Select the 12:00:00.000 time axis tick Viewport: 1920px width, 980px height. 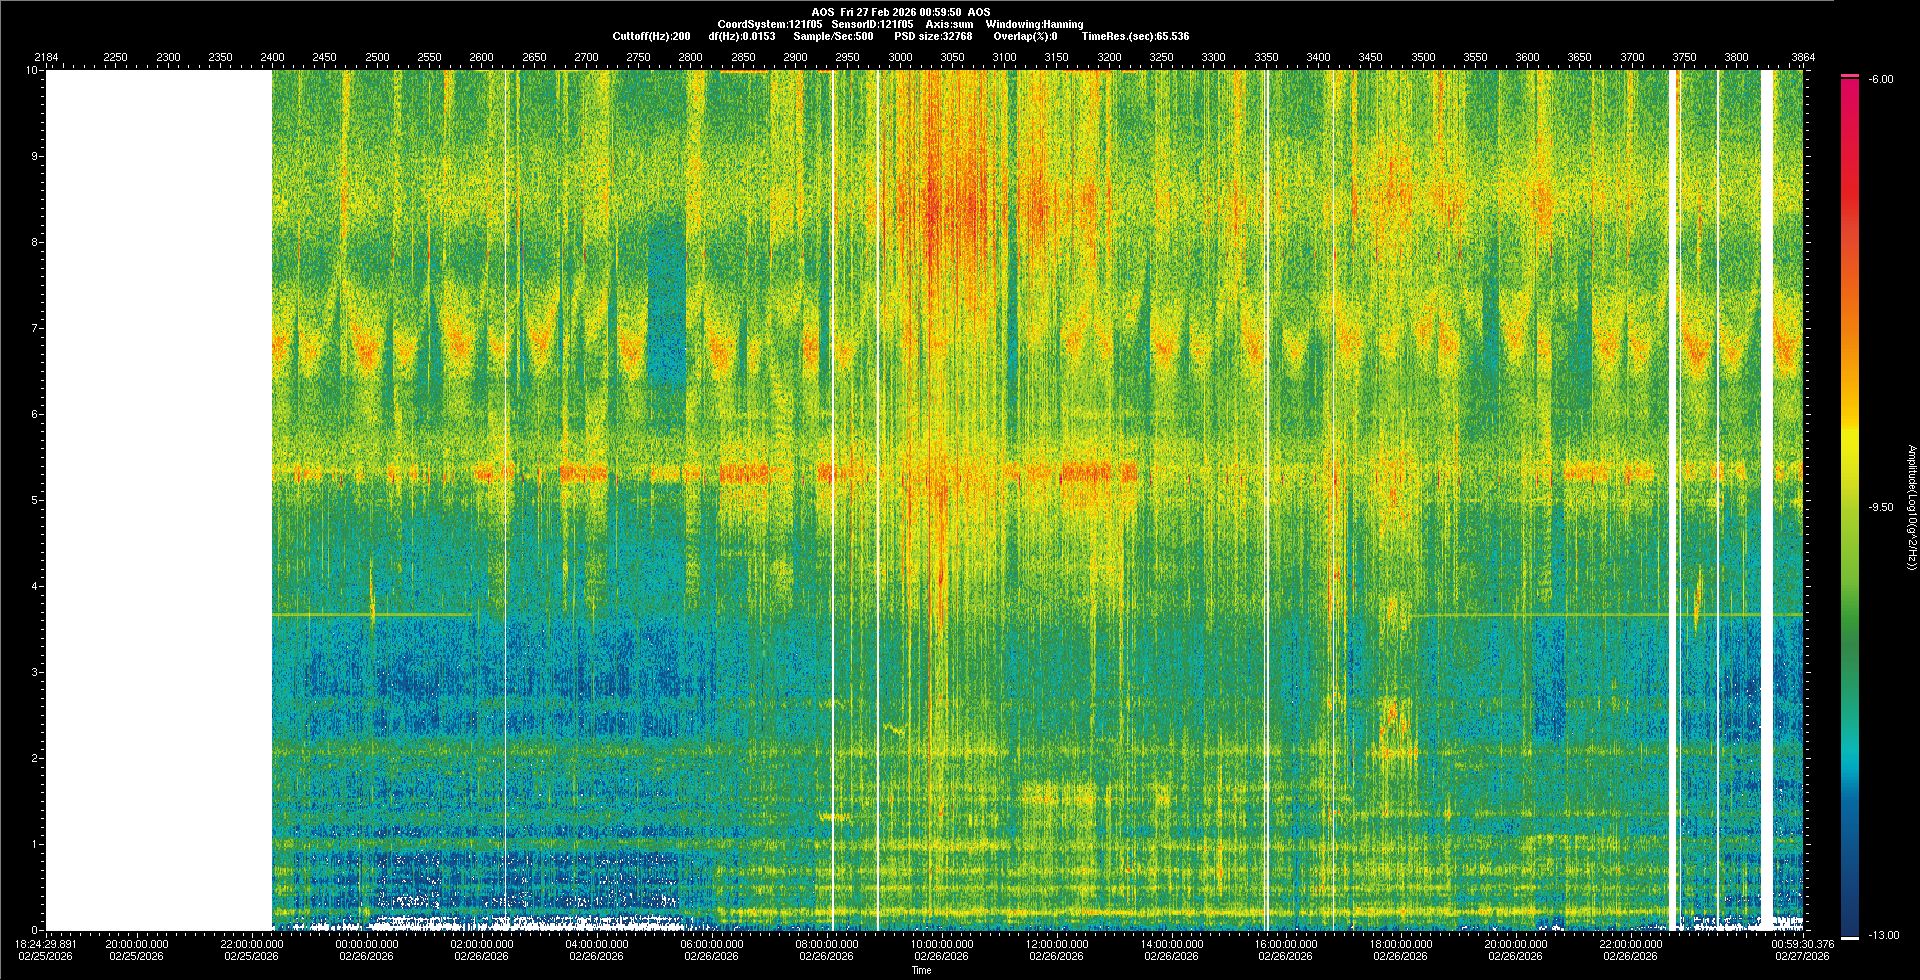point(1056,944)
